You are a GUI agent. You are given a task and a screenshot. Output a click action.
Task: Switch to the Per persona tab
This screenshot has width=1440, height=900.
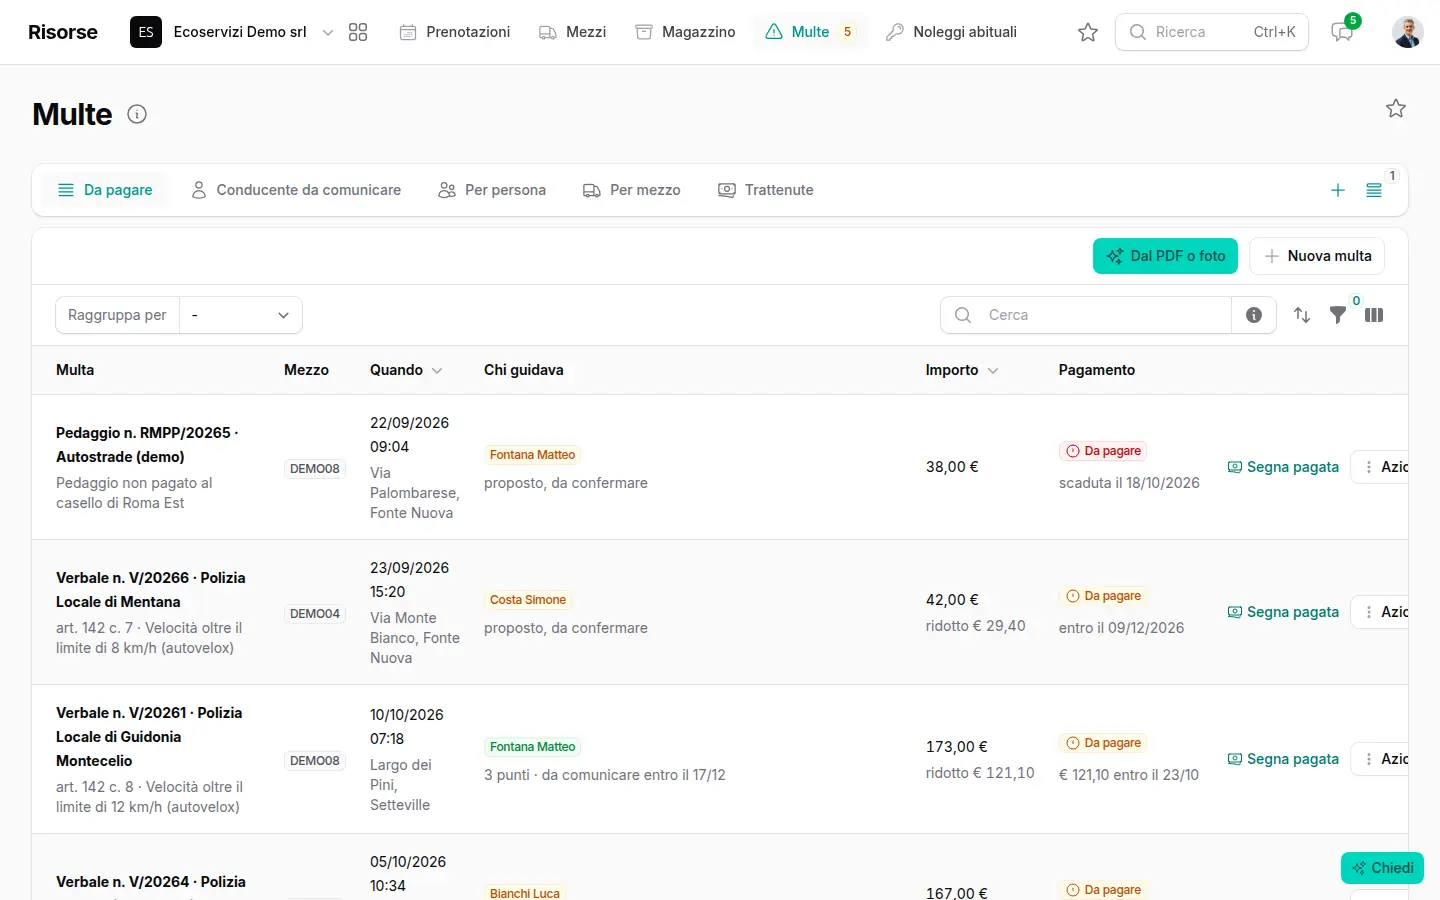coord(492,190)
